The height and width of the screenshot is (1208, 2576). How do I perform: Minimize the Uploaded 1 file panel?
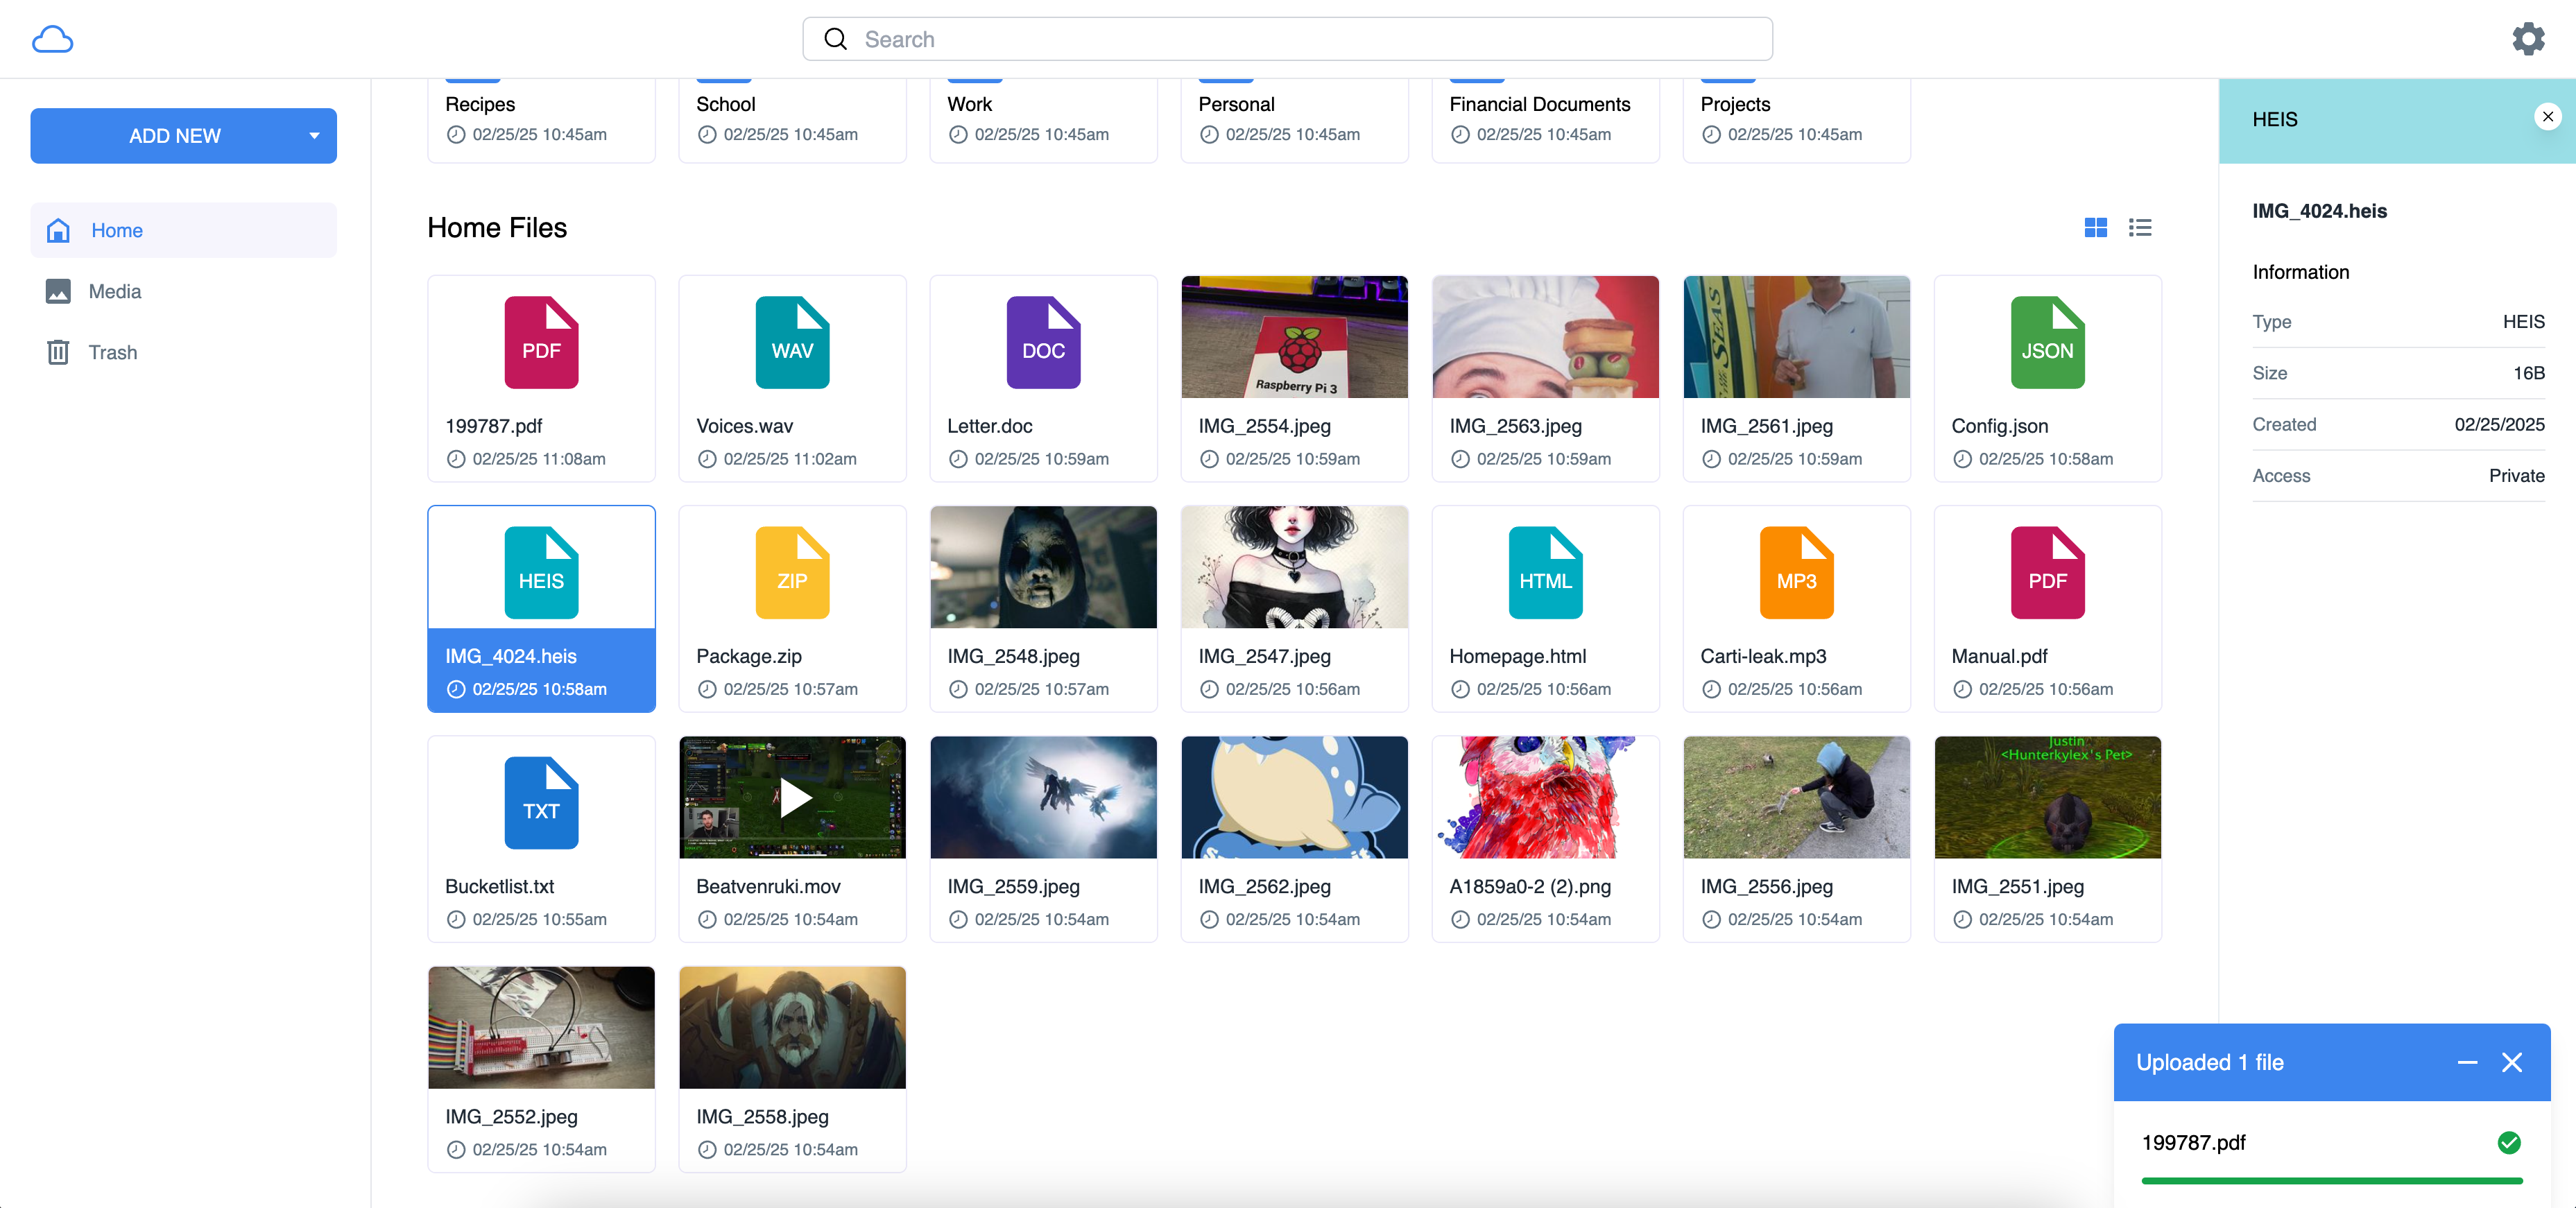(2467, 1062)
